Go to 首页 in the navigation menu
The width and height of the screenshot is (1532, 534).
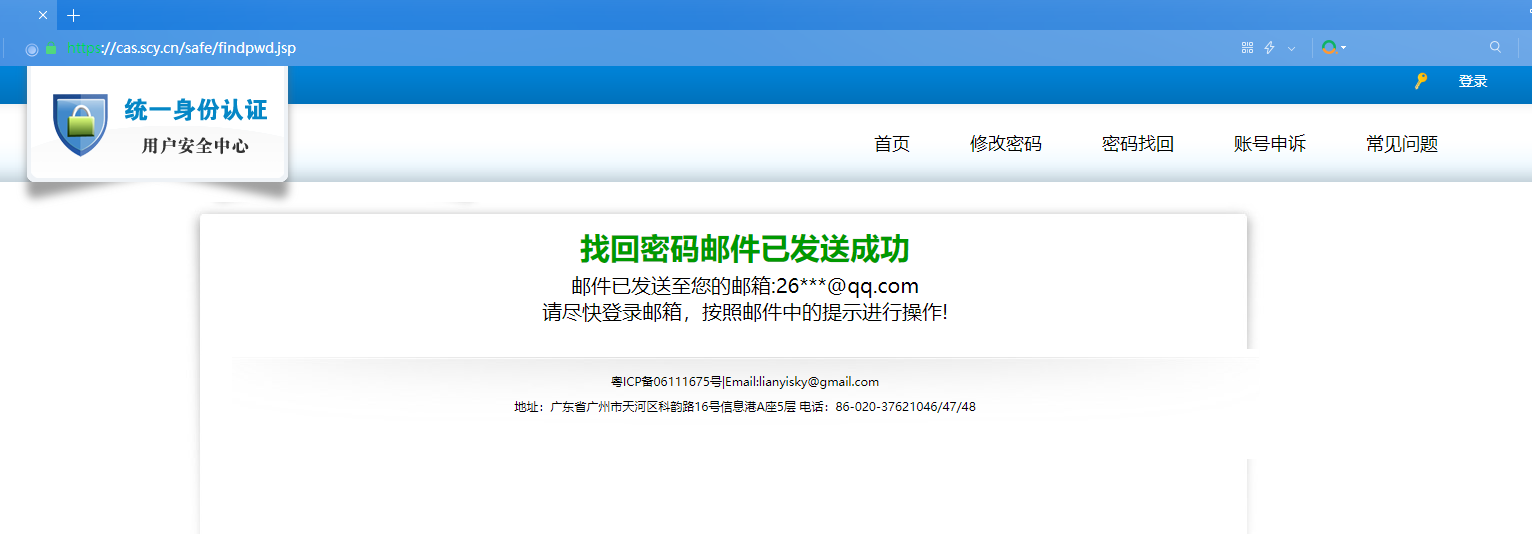coord(891,144)
